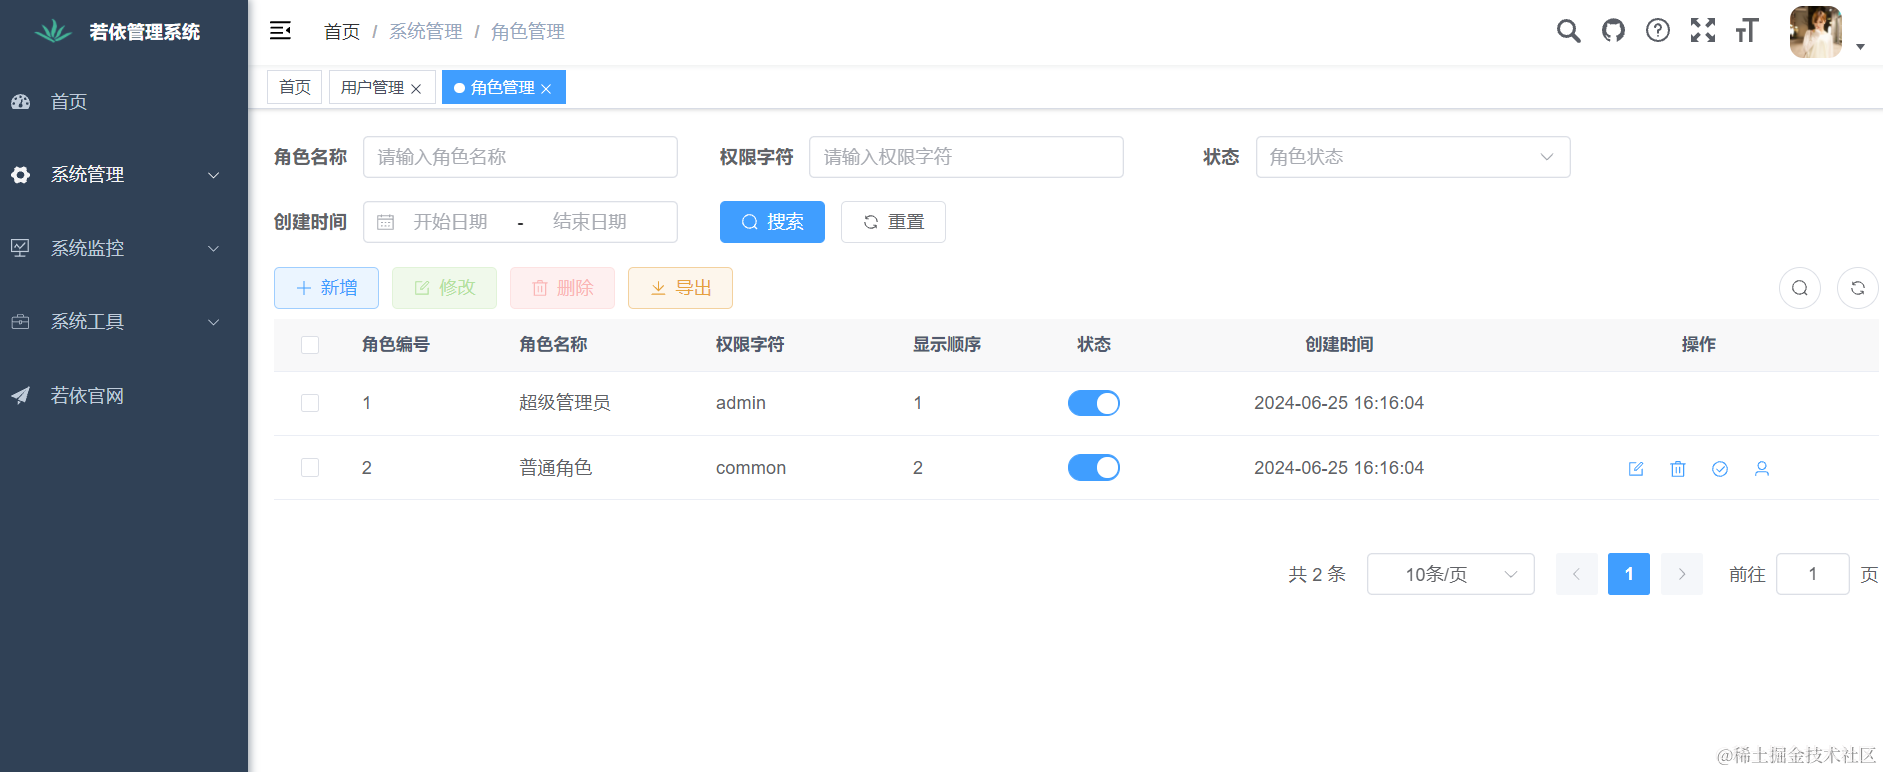The width and height of the screenshot is (1883, 772).
Task: Click the trash icon for 普通角色 row
Action: 1678,469
